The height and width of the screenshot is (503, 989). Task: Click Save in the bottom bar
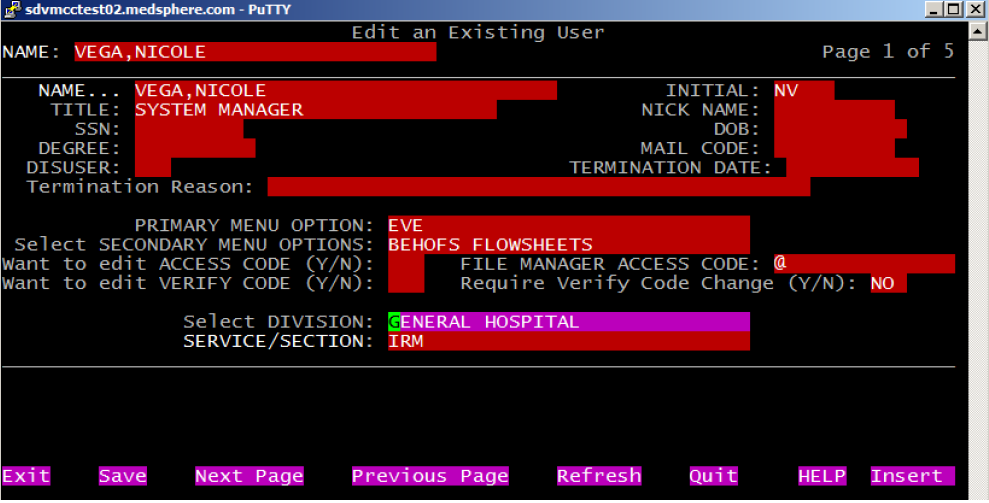click(x=122, y=476)
